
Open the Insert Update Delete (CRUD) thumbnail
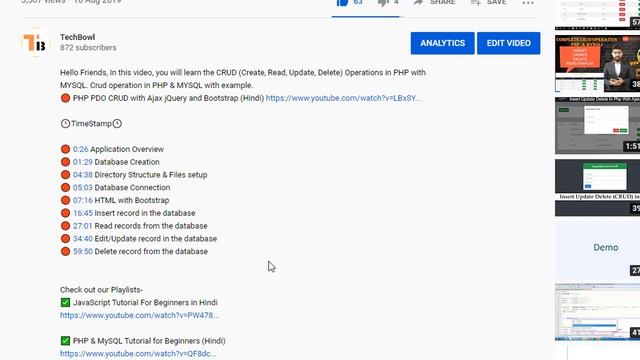(x=598, y=187)
